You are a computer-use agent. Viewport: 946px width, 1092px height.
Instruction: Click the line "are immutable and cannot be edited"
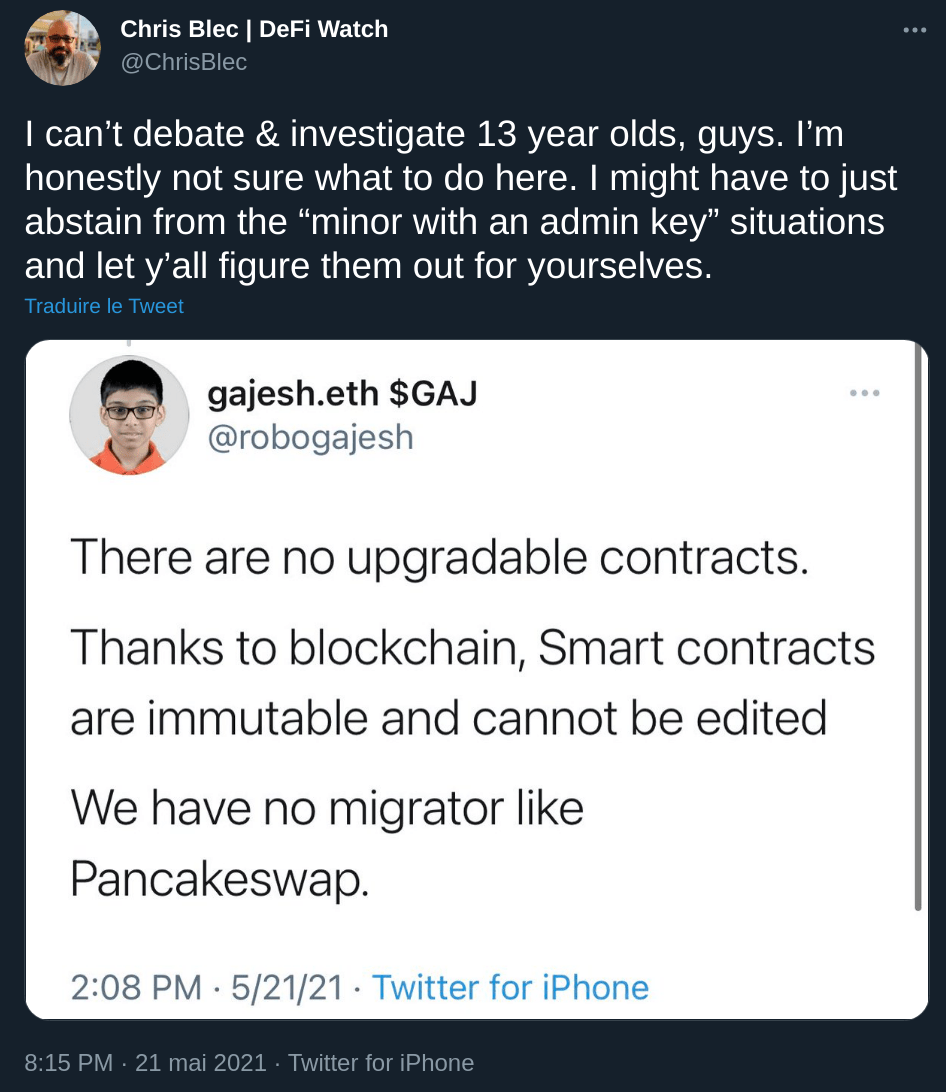point(448,717)
